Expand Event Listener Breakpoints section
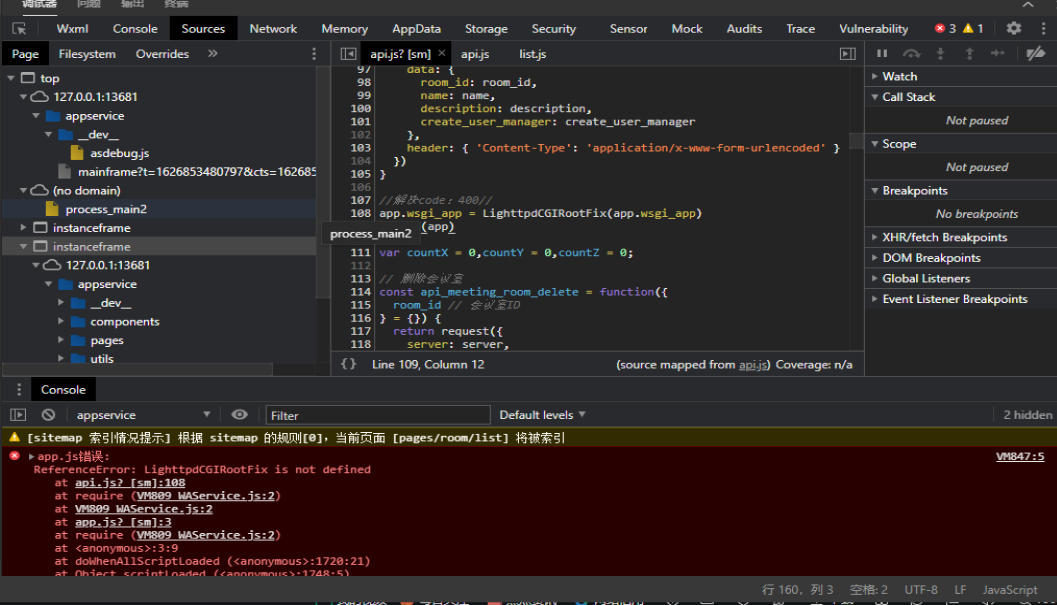The height and width of the screenshot is (605, 1057). click(x=874, y=299)
